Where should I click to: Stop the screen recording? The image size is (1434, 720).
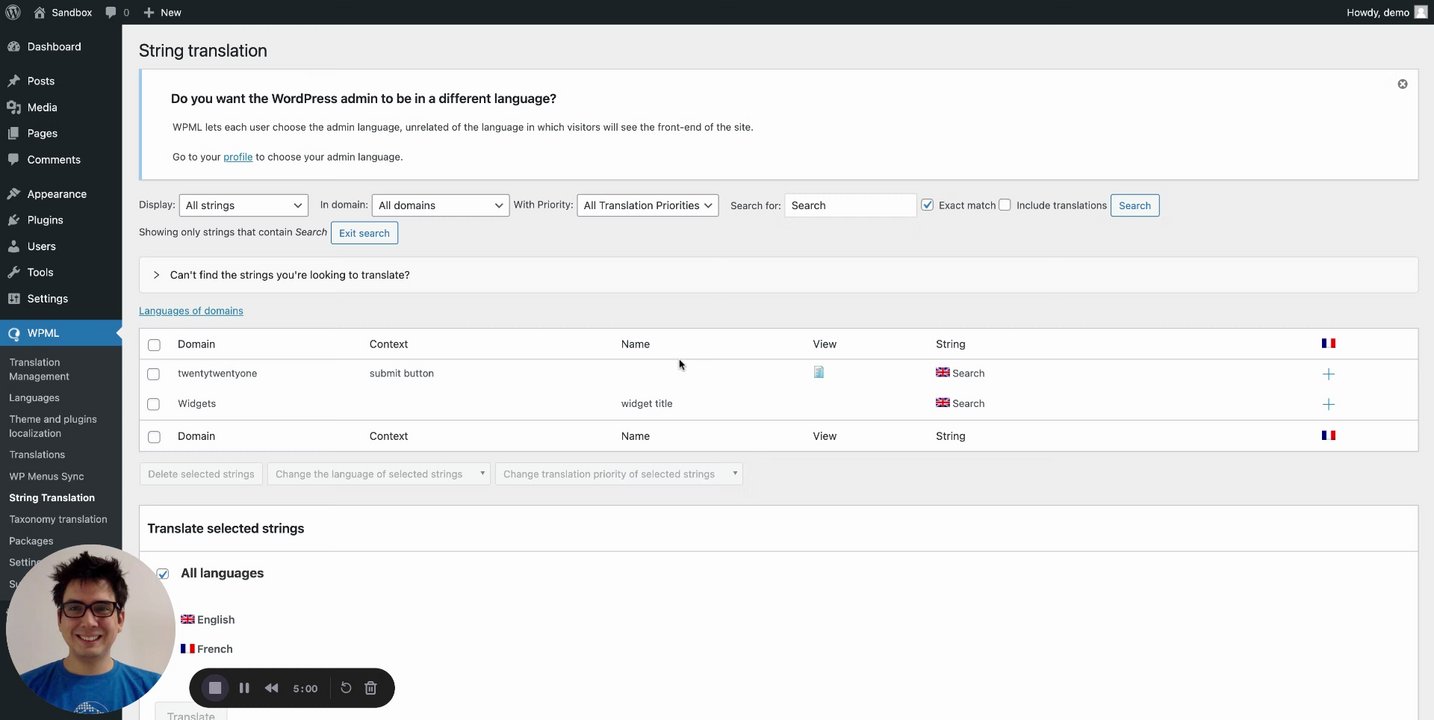tap(214, 688)
